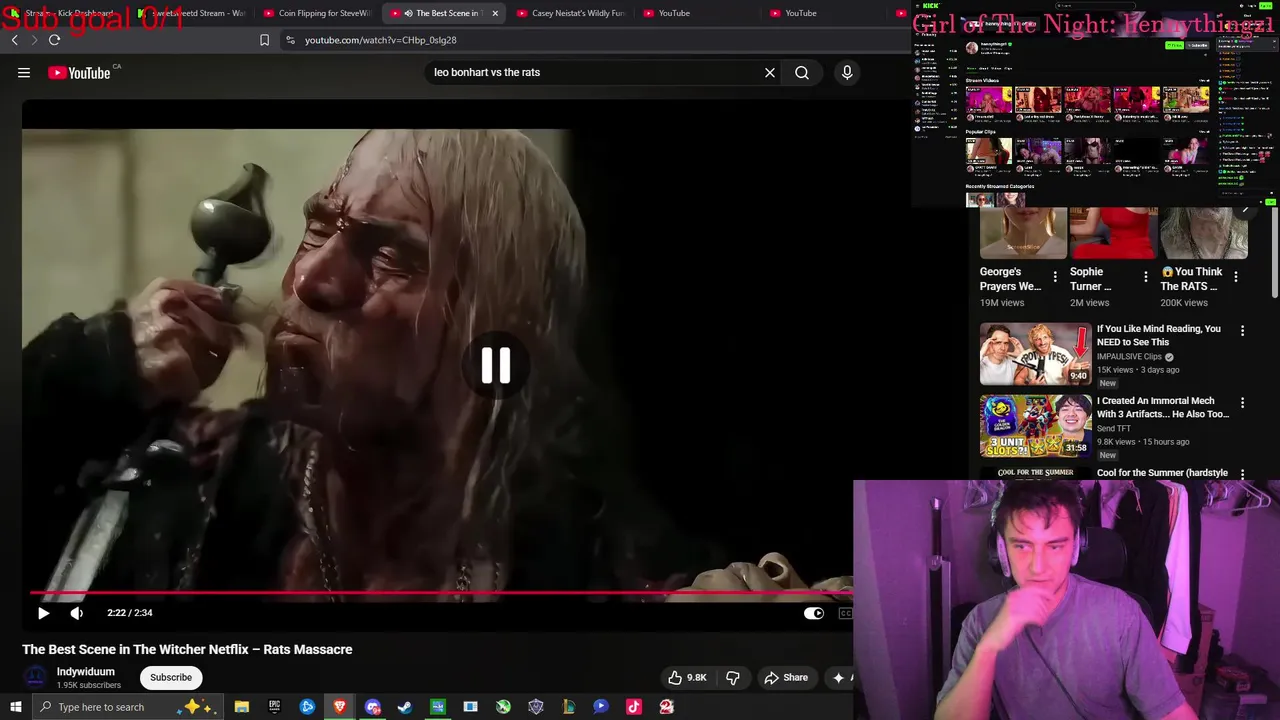Viewport: 1280px width, 720px height.
Task: Open options for George's Prayers video
Action: pos(1055,277)
